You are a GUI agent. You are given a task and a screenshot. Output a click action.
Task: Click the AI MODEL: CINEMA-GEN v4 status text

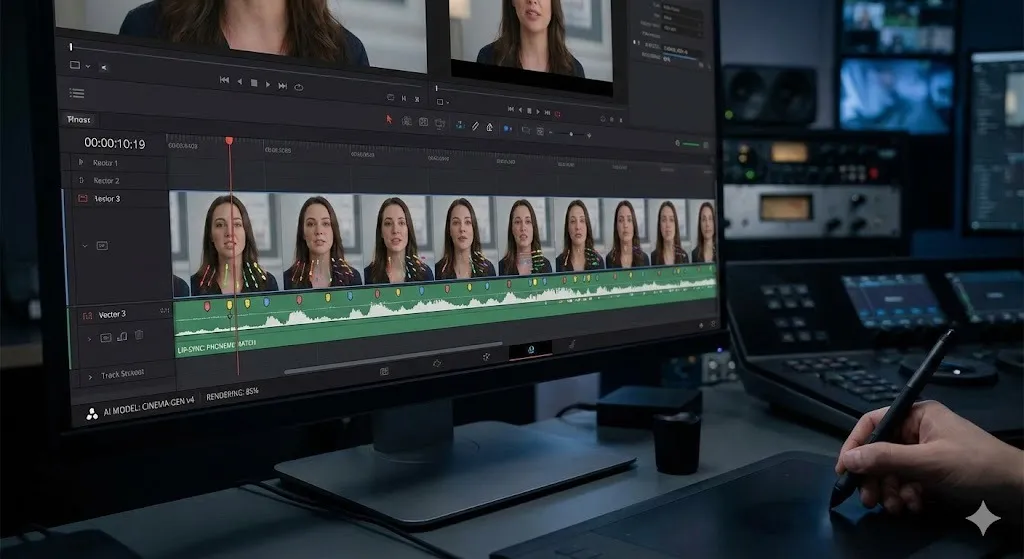click(149, 406)
